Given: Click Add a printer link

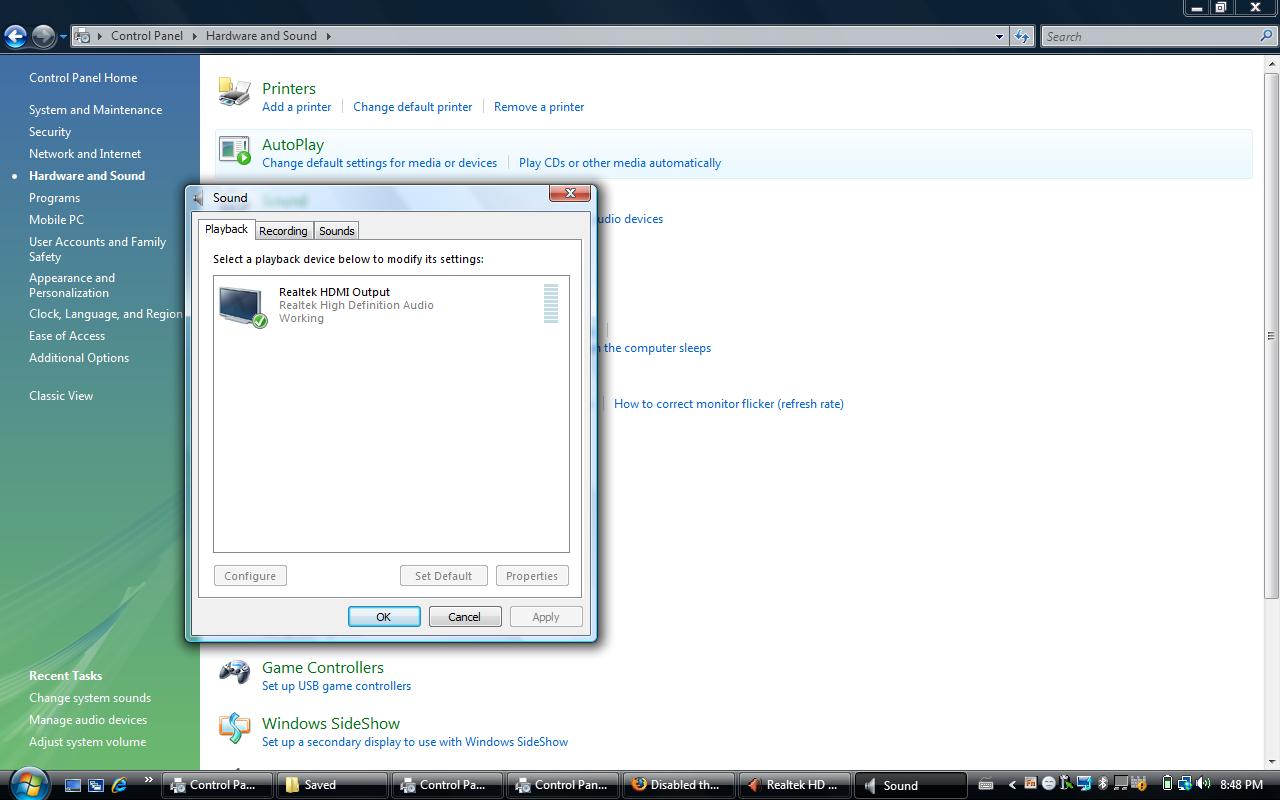Looking at the screenshot, I should 297,107.
